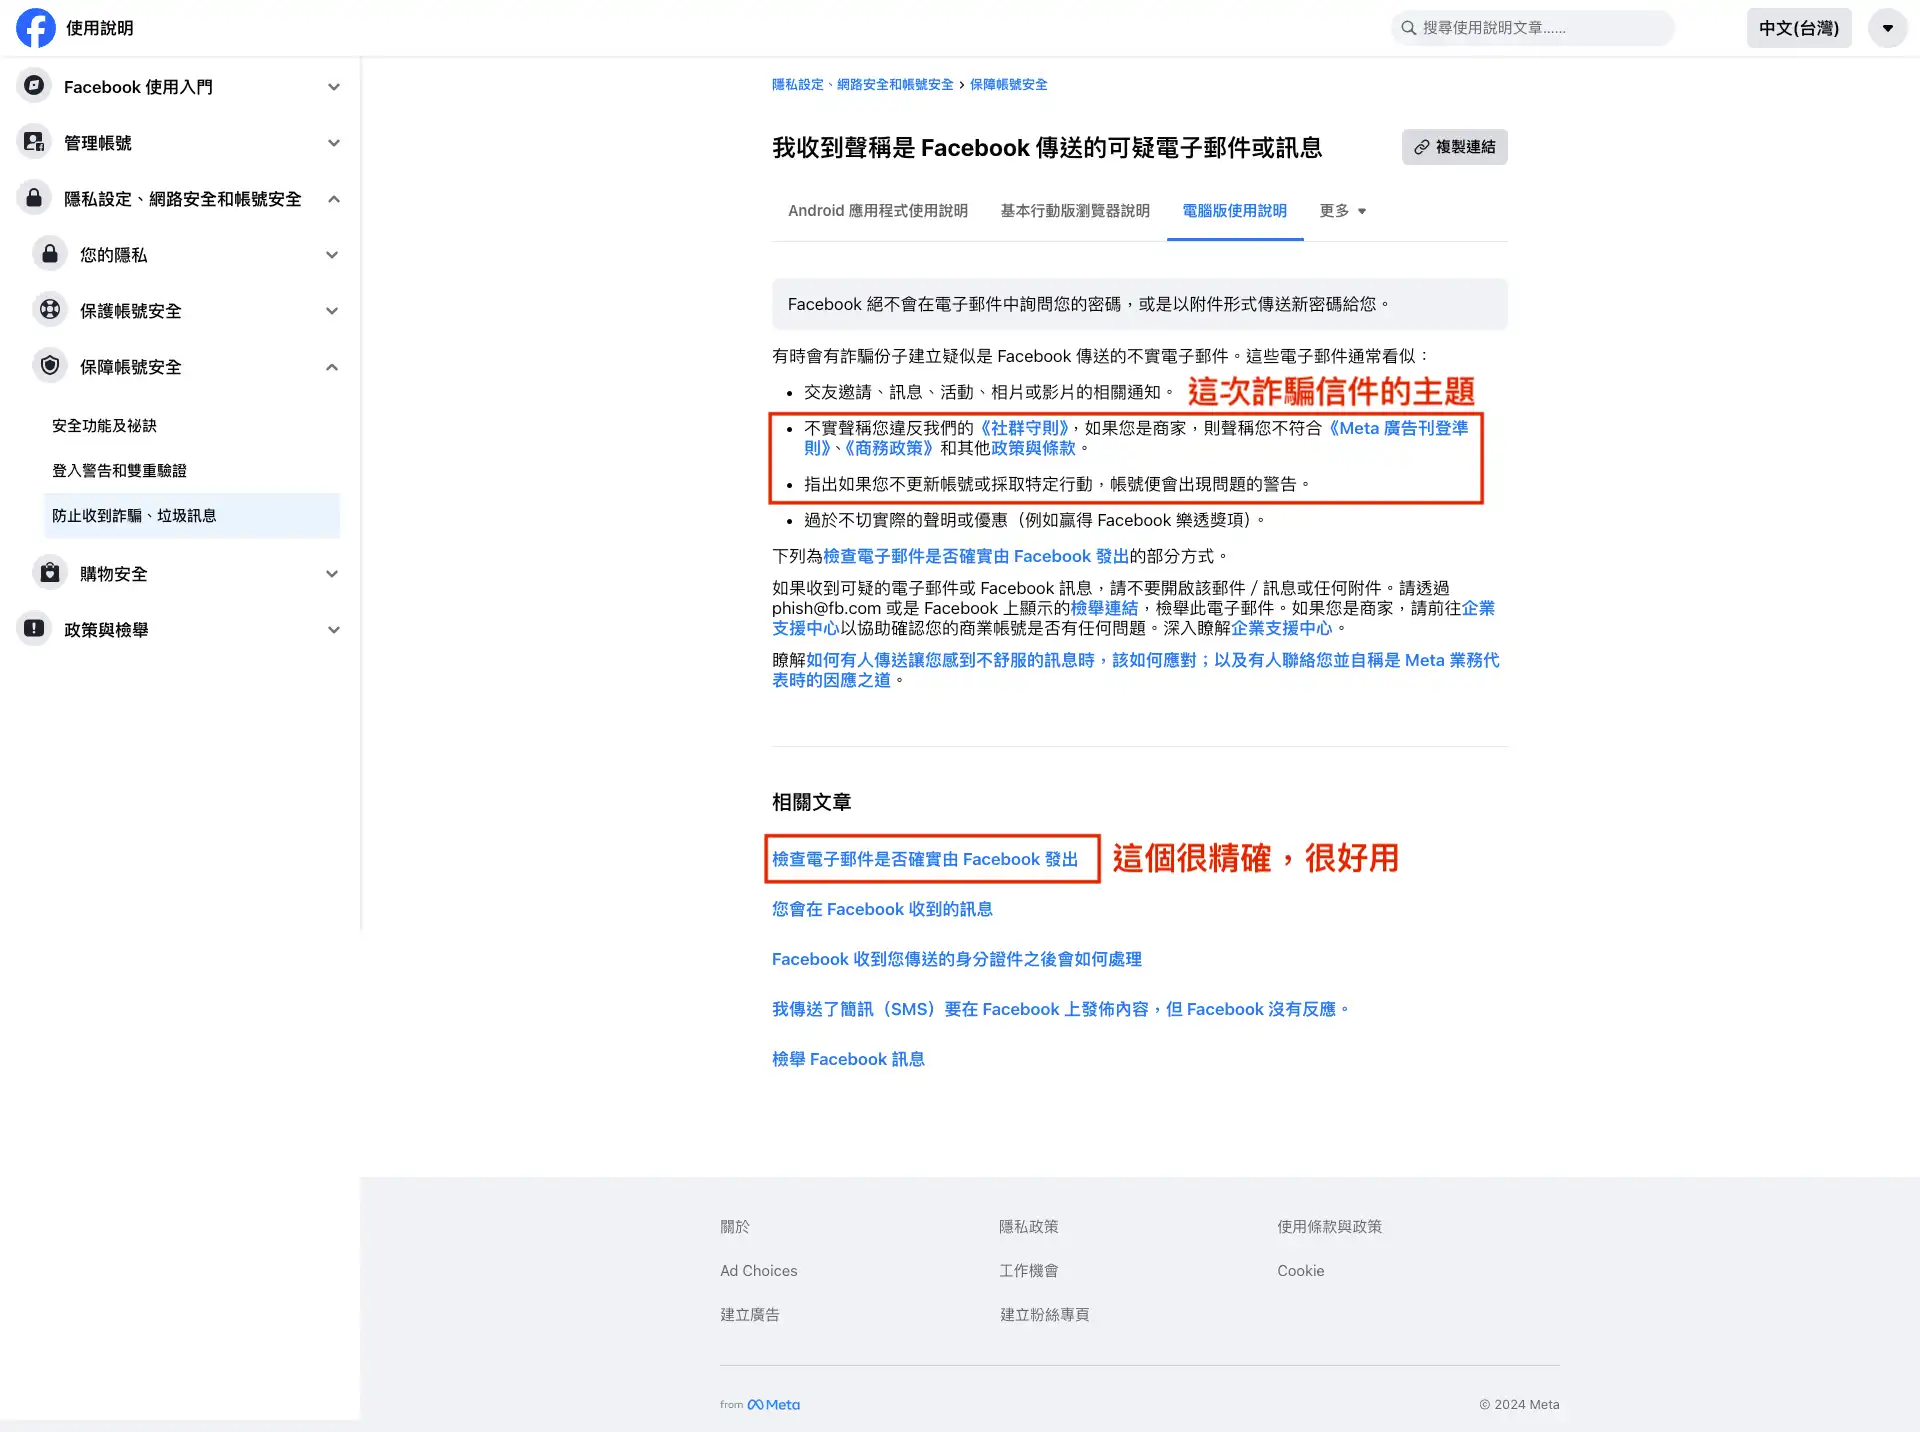The width and height of the screenshot is (1920, 1432).
Task: Click footer link Cookie
Action: (1300, 1271)
